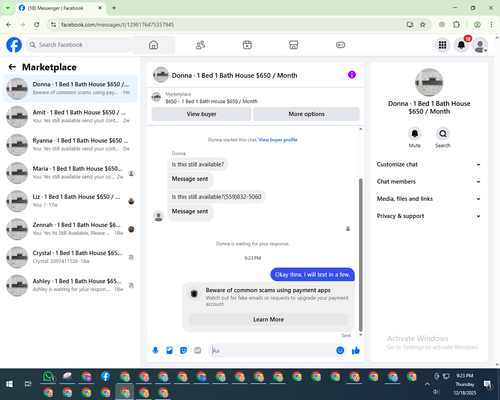The image size is (500, 400).
Task: Open the Friends tab icon
Action: 200,45
